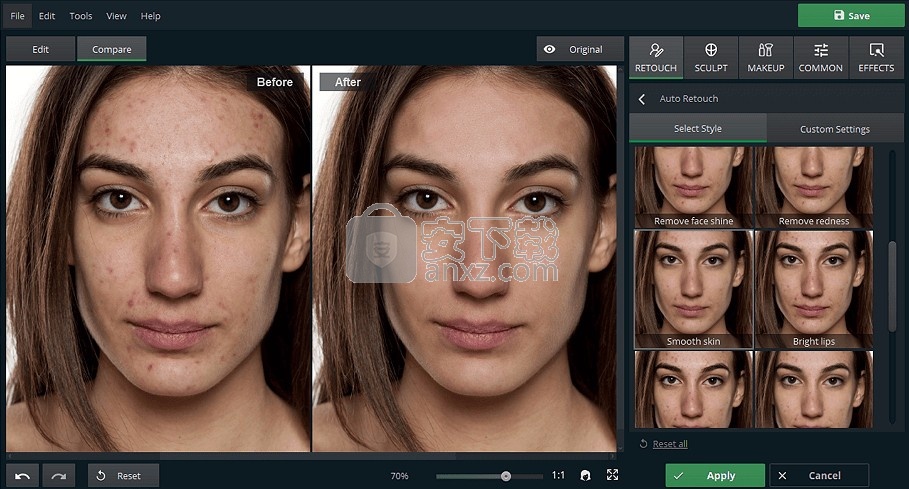Image resolution: width=909 pixels, height=489 pixels.
Task: Choose the Remove face shine style
Action: [693, 187]
